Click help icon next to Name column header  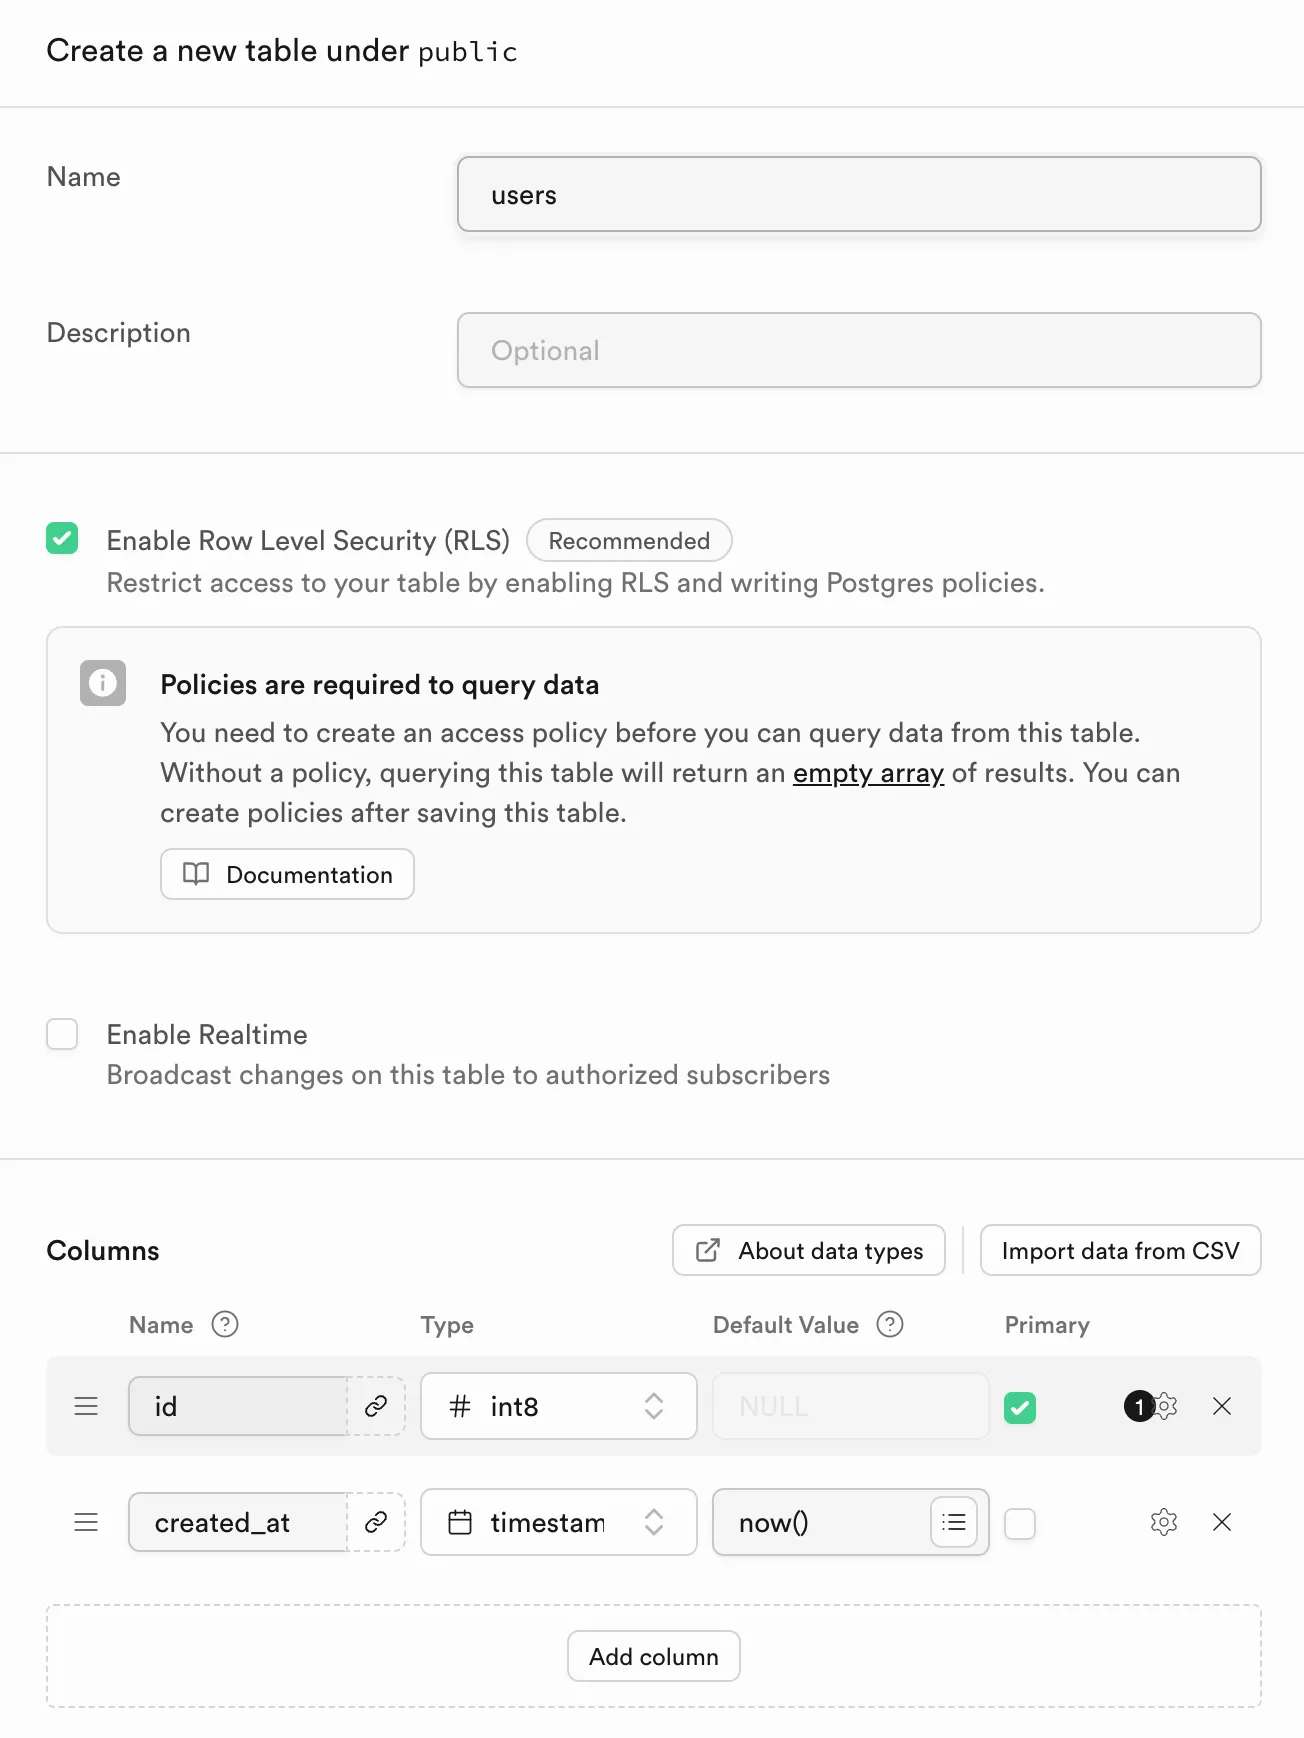pyautogui.click(x=225, y=1324)
